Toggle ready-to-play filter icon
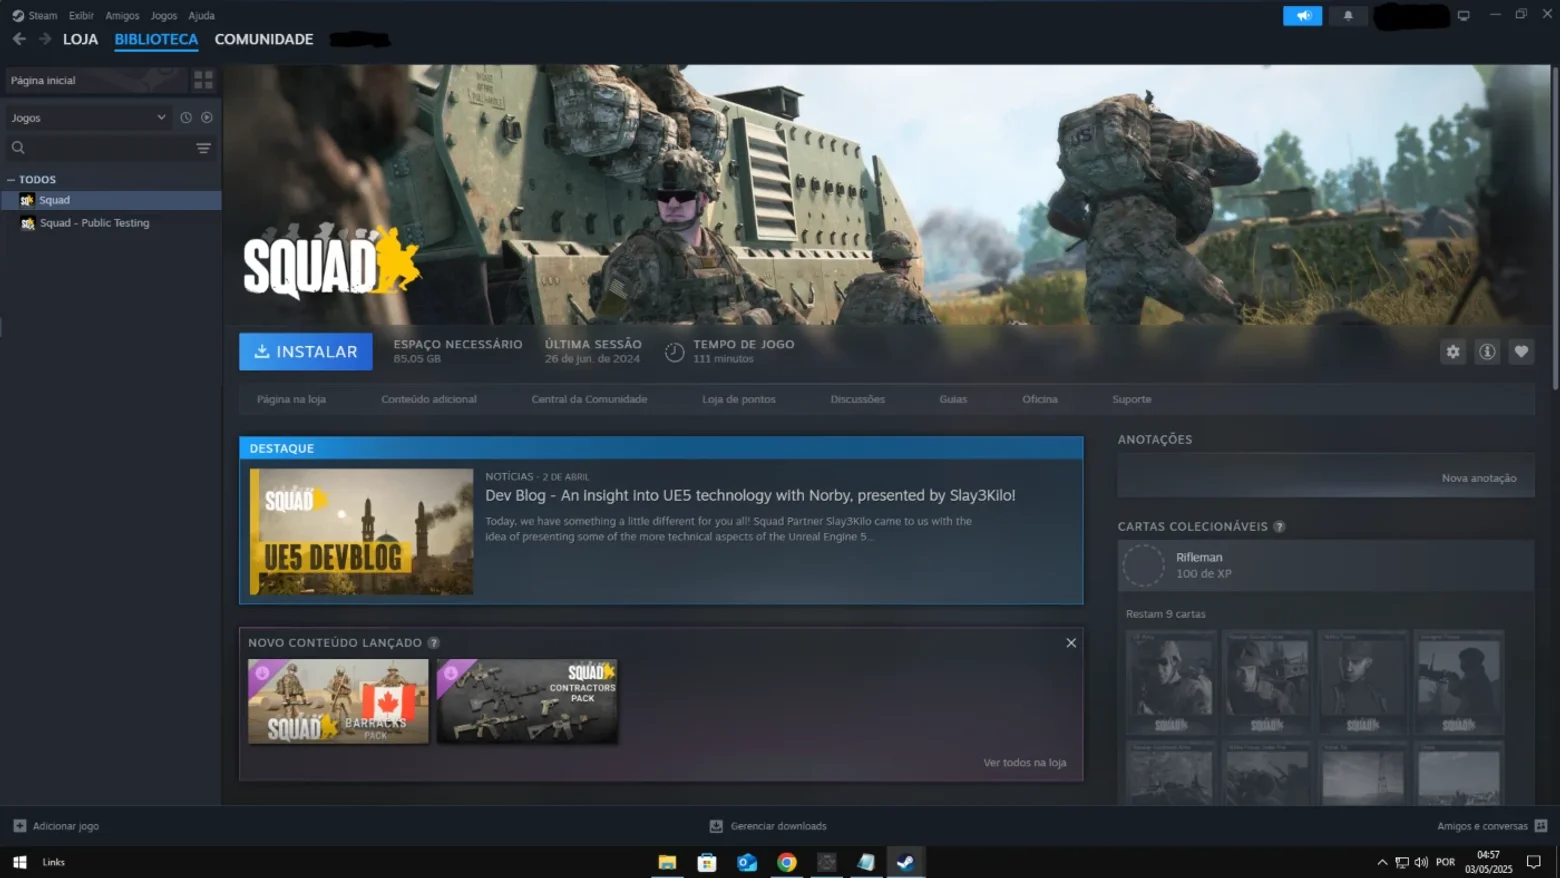Image resolution: width=1560 pixels, height=878 pixels. point(207,118)
